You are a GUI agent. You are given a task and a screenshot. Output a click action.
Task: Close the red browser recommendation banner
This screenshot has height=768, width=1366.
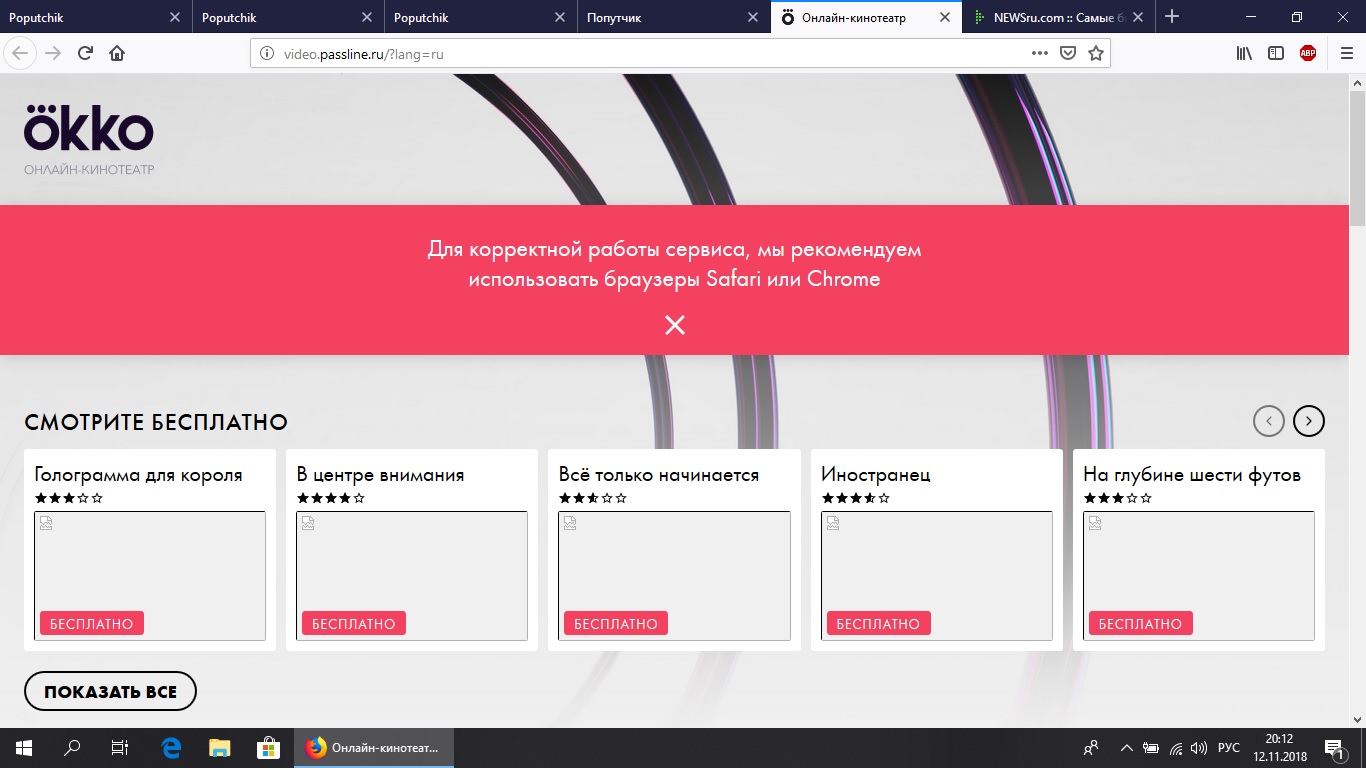point(675,325)
